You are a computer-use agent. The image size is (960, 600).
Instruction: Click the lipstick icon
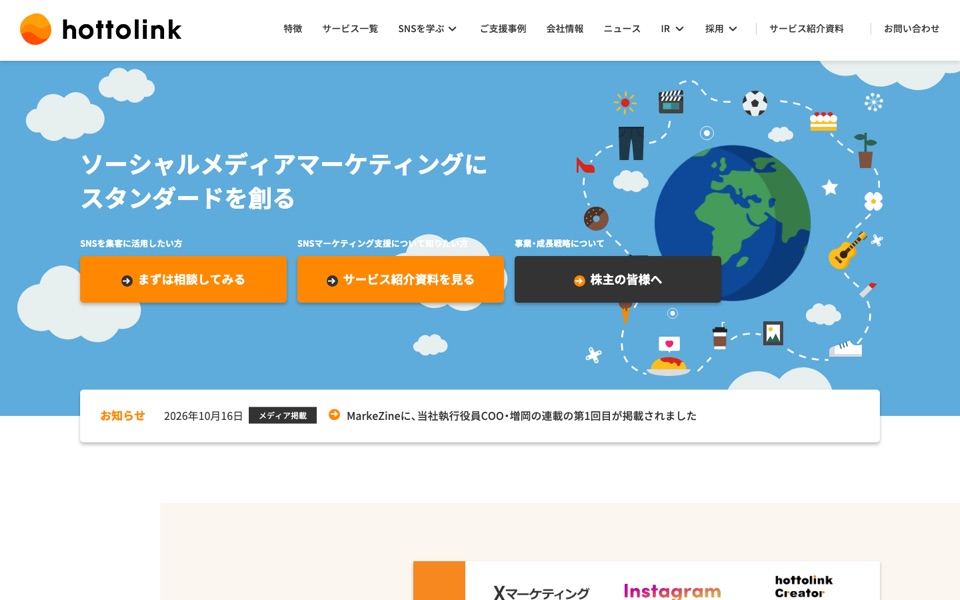868,290
